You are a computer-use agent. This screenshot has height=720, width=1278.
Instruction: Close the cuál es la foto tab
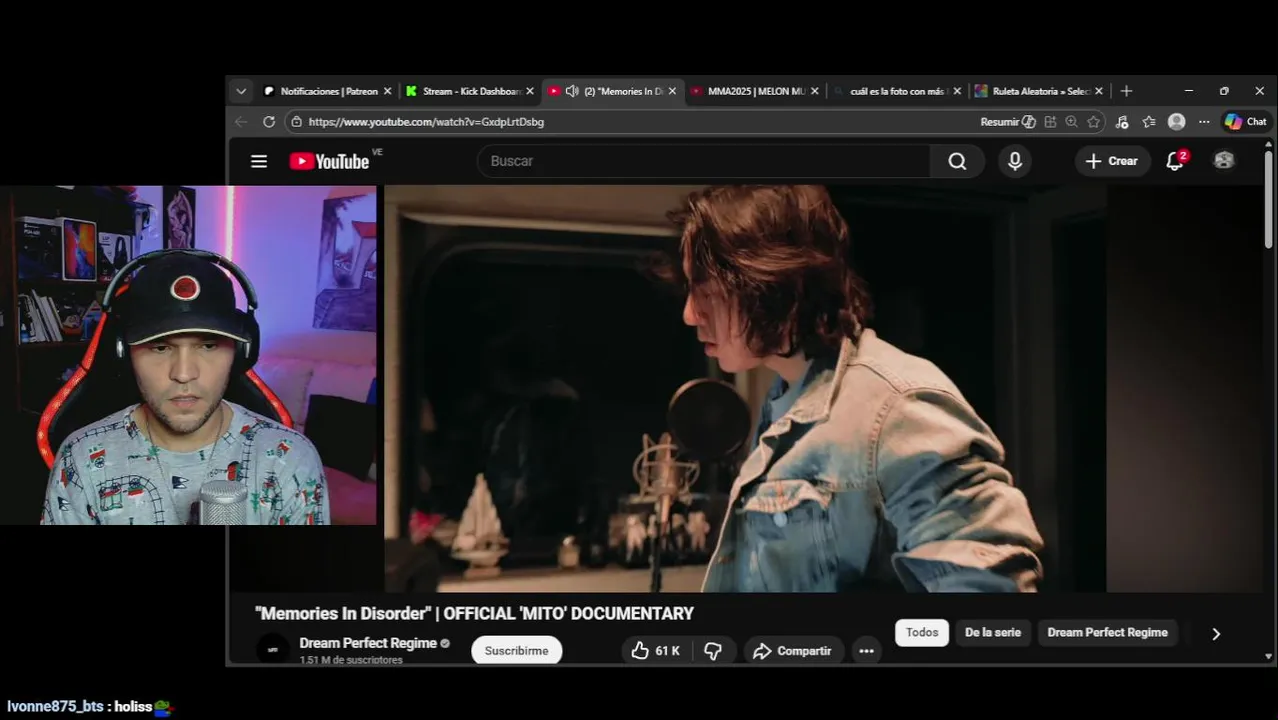[957, 91]
